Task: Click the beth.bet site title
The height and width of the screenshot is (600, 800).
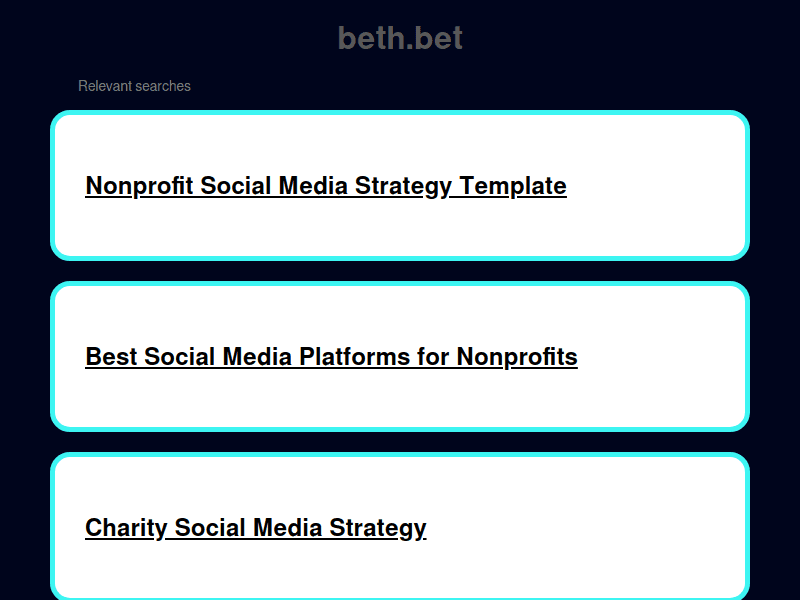Action: [x=399, y=37]
